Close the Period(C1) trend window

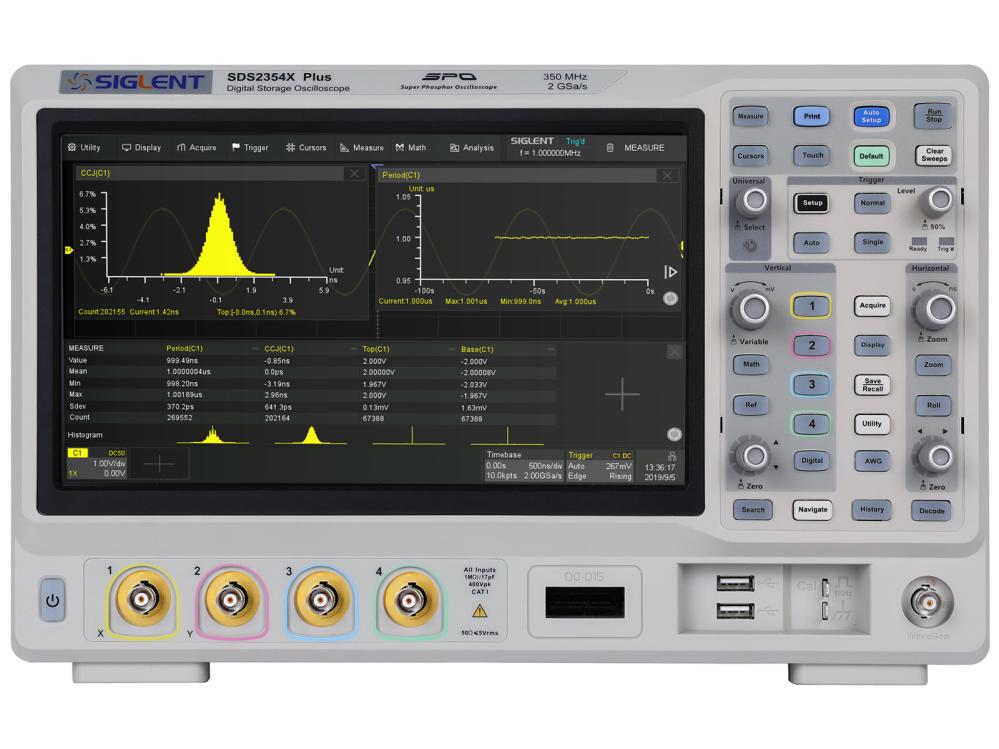(x=667, y=175)
